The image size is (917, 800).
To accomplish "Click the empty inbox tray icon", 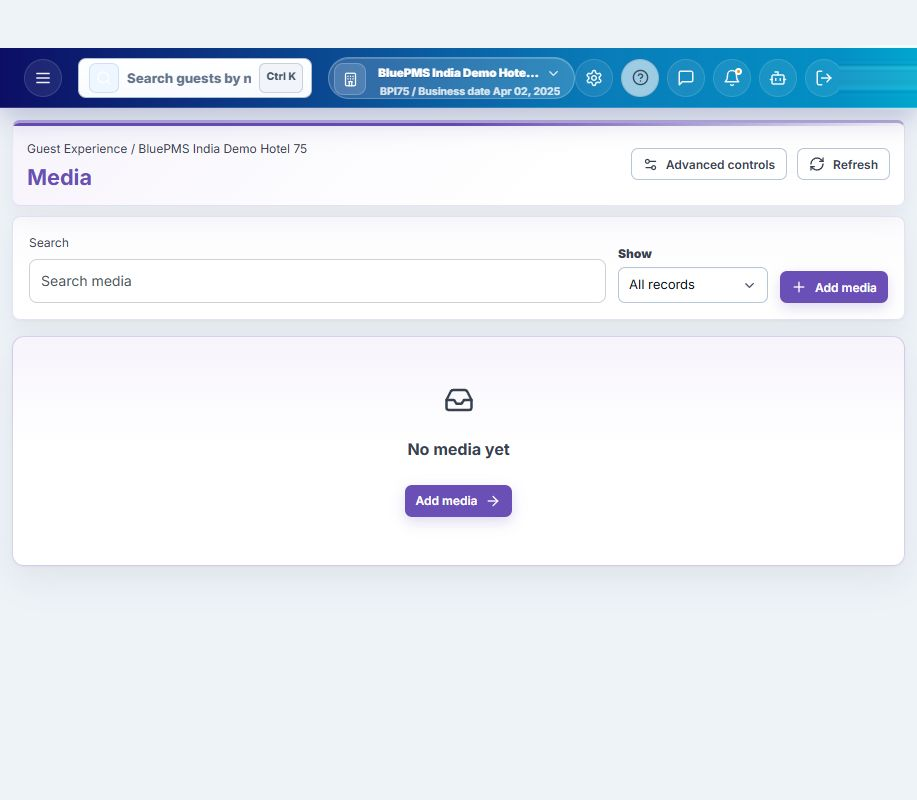I will click(x=458, y=401).
